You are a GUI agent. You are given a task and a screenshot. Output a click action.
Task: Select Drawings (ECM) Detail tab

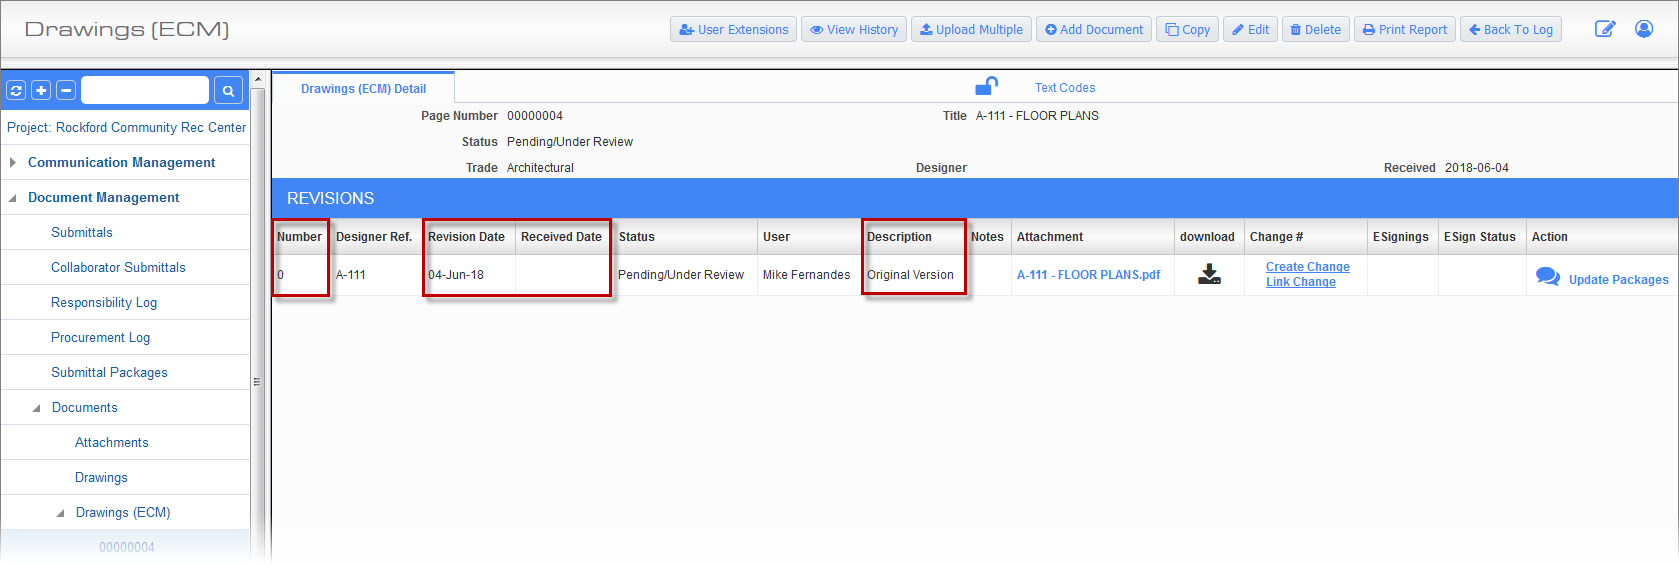363,89
